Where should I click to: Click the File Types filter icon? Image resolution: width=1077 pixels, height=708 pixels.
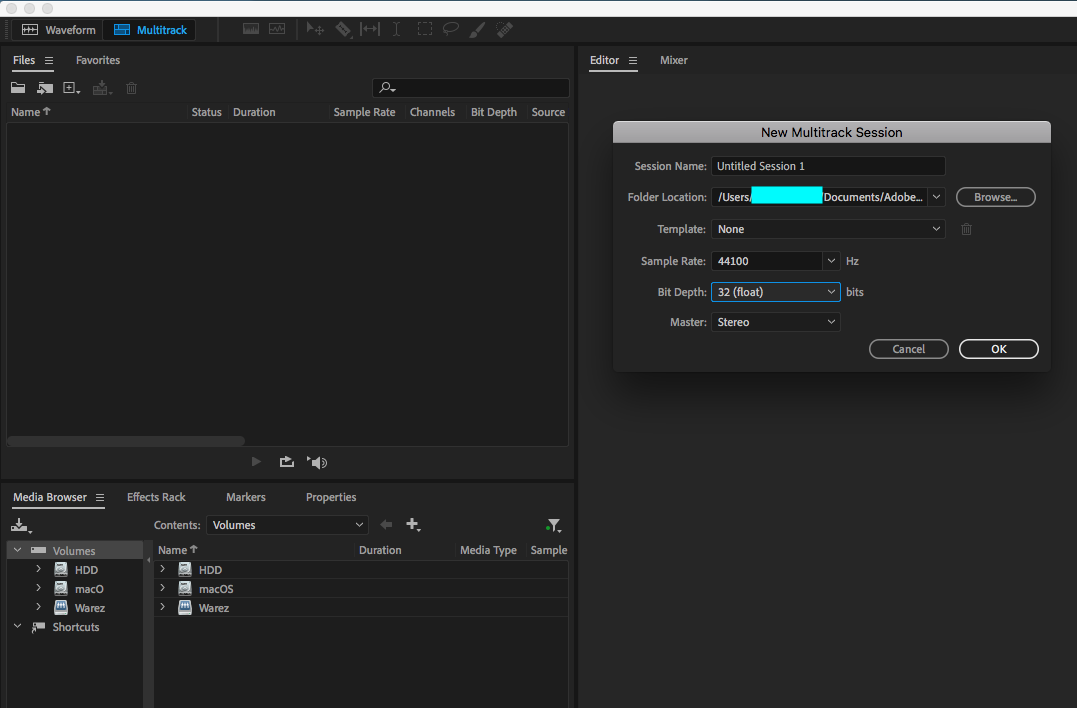[x=554, y=526]
